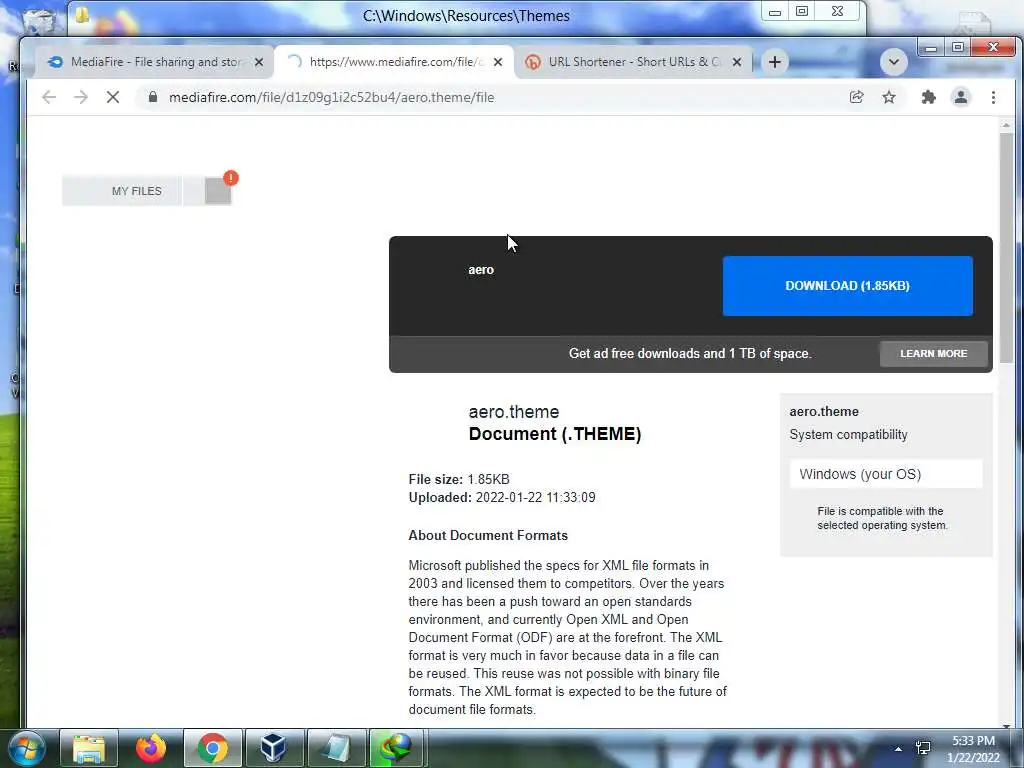Open the Chrome three-dot menu

[x=993, y=97]
